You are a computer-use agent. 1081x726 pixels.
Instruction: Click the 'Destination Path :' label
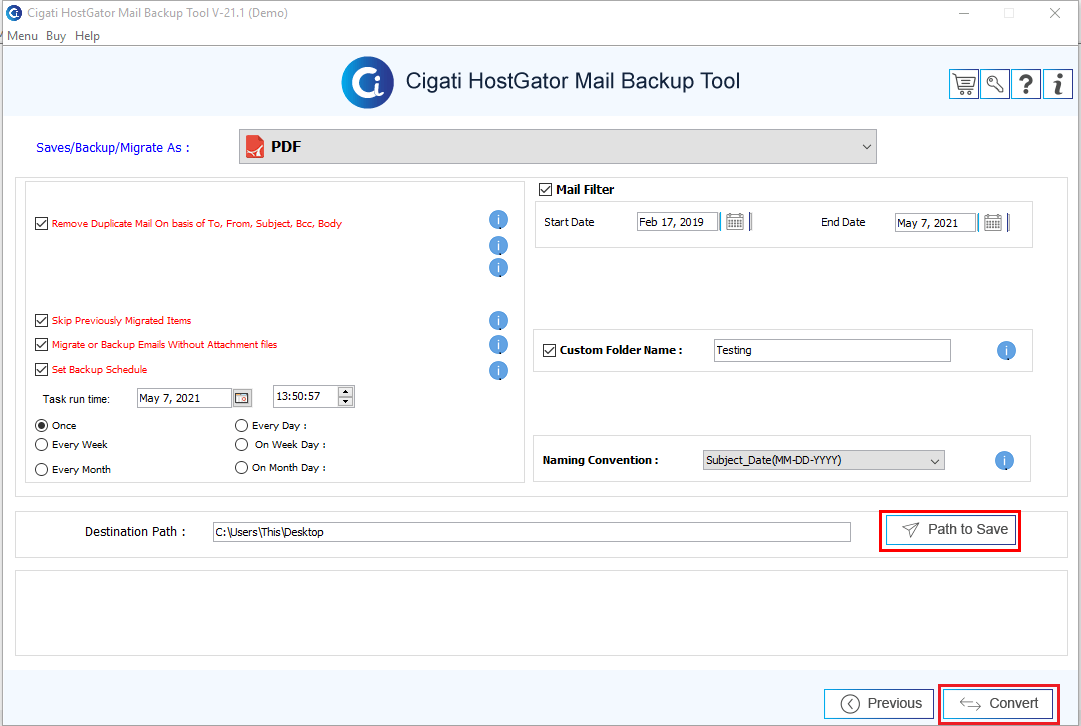coord(135,532)
